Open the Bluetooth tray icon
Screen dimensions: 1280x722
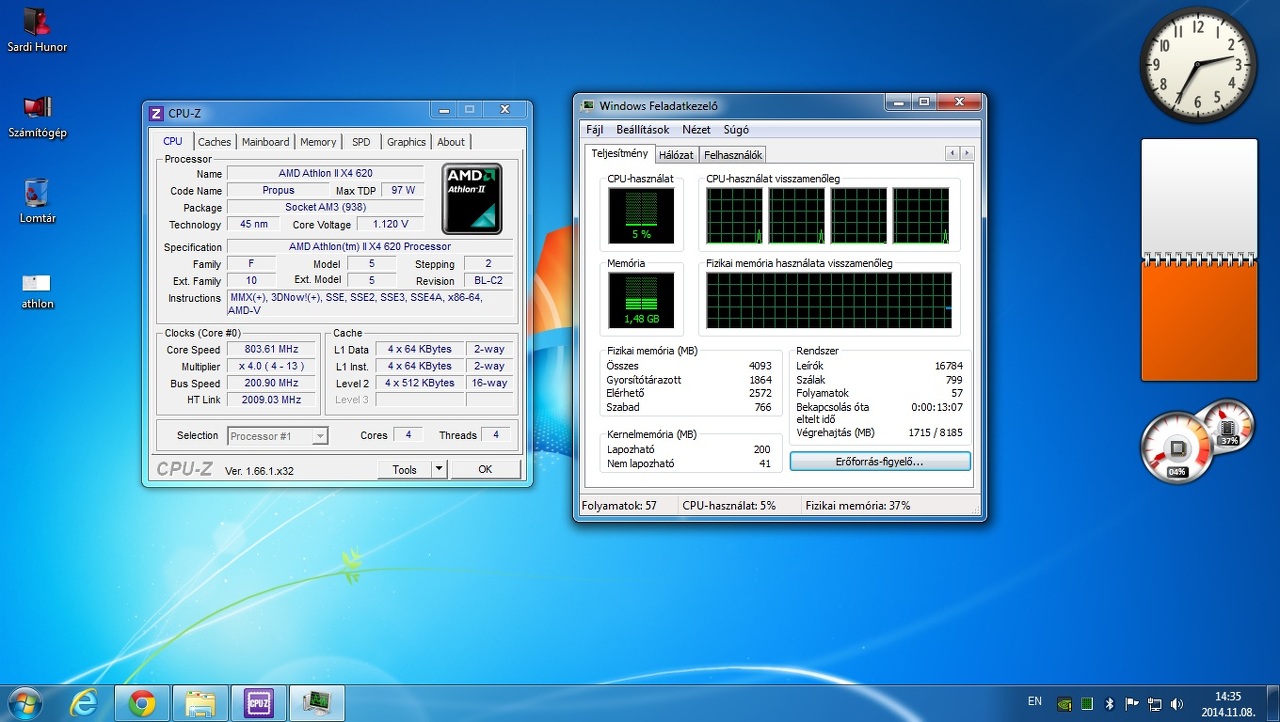click(x=1110, y=703)
